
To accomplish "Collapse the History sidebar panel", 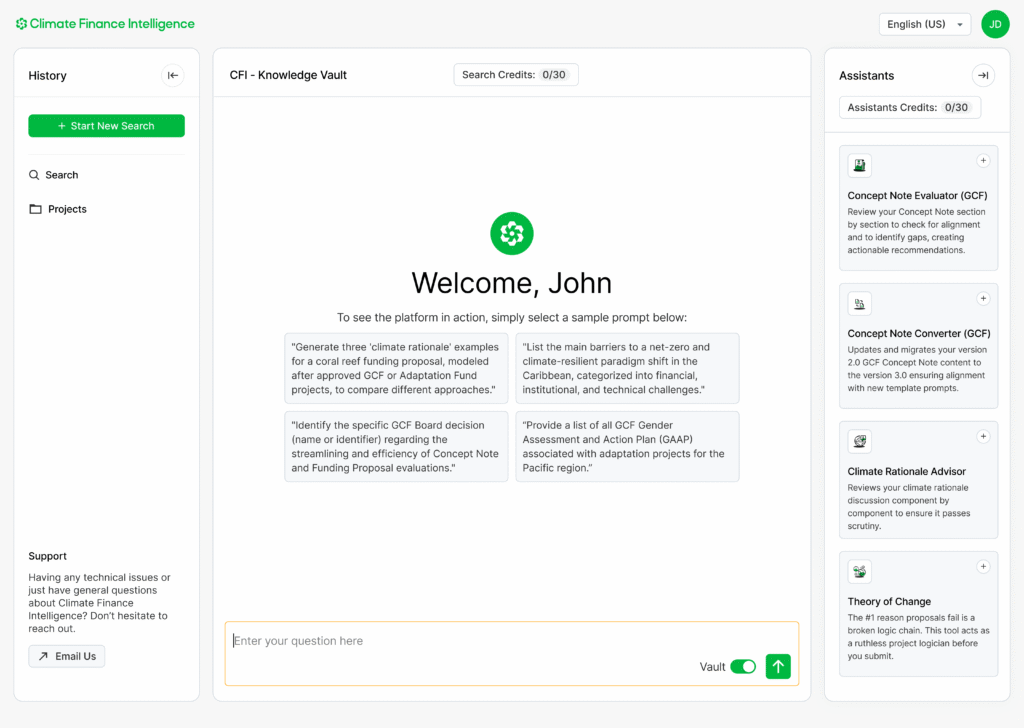I will [173, 75].
